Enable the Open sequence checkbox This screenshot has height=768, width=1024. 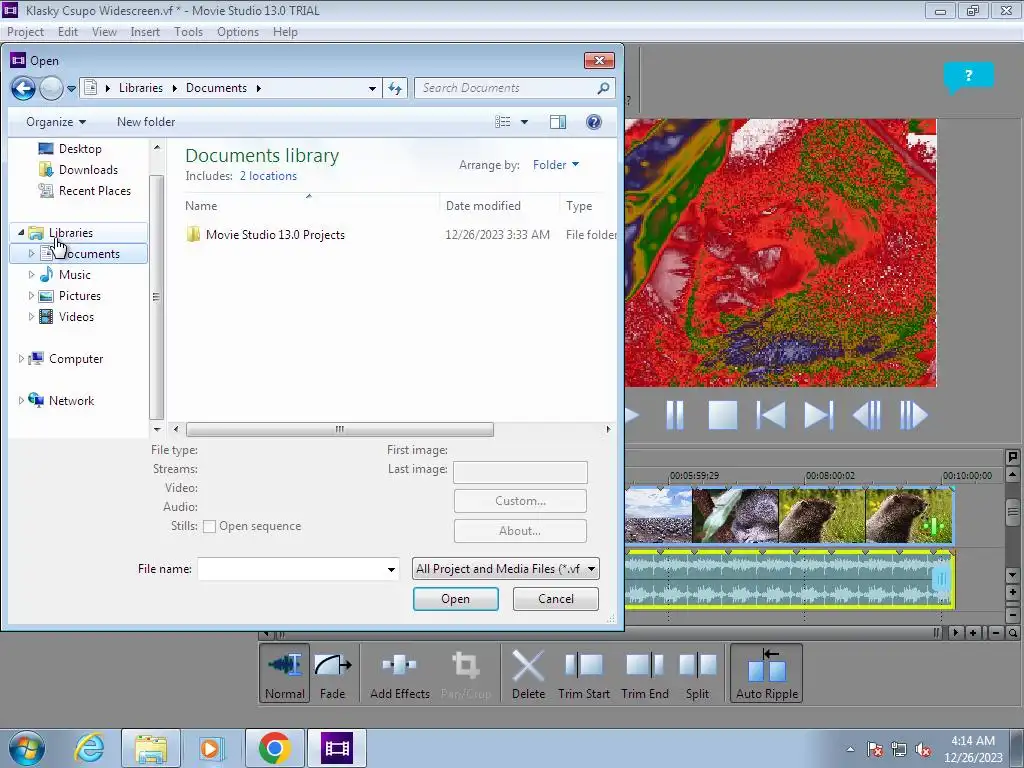tap(210, 526)
